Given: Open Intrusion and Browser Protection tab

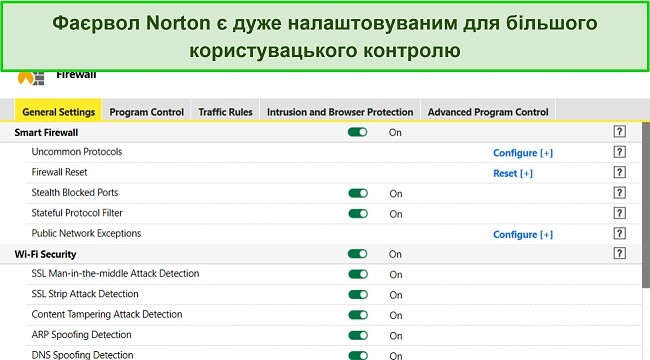Looking at the screenshot, I should [340, 110].
